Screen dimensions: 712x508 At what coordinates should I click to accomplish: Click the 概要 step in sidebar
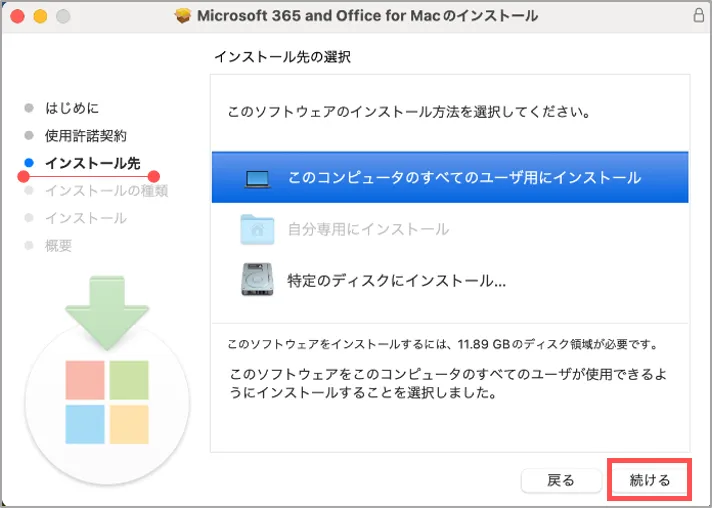click(58, 246)
